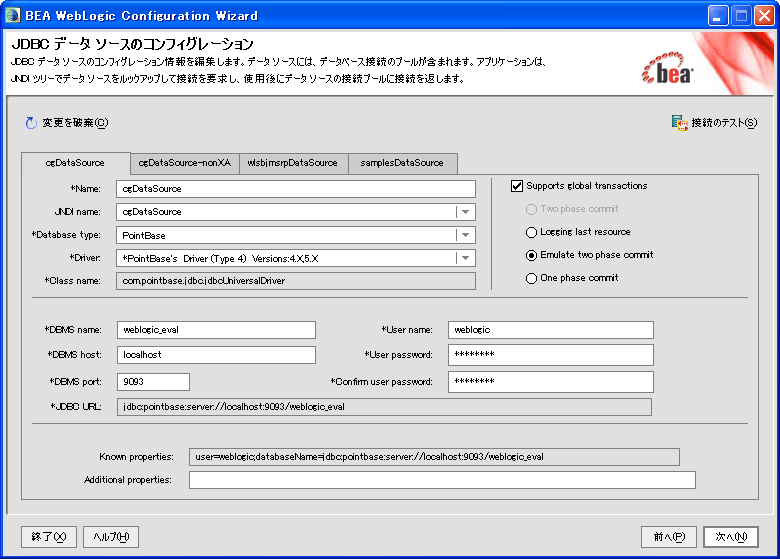Screen dimensions: 780x559
Task: Select One phase commit radio option
Action: click(x=531, y=278)
